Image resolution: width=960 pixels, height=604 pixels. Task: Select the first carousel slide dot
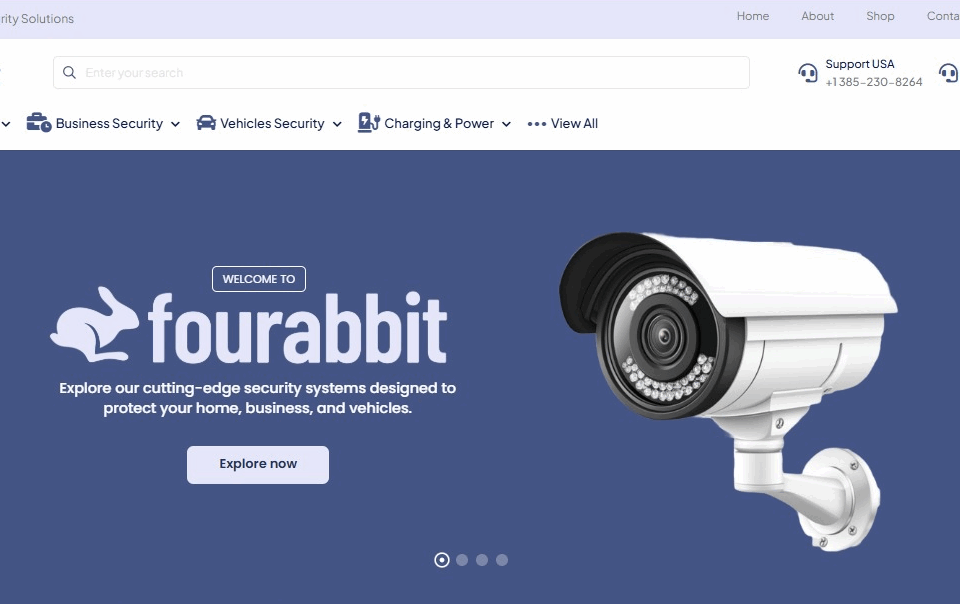coord(441,560)
